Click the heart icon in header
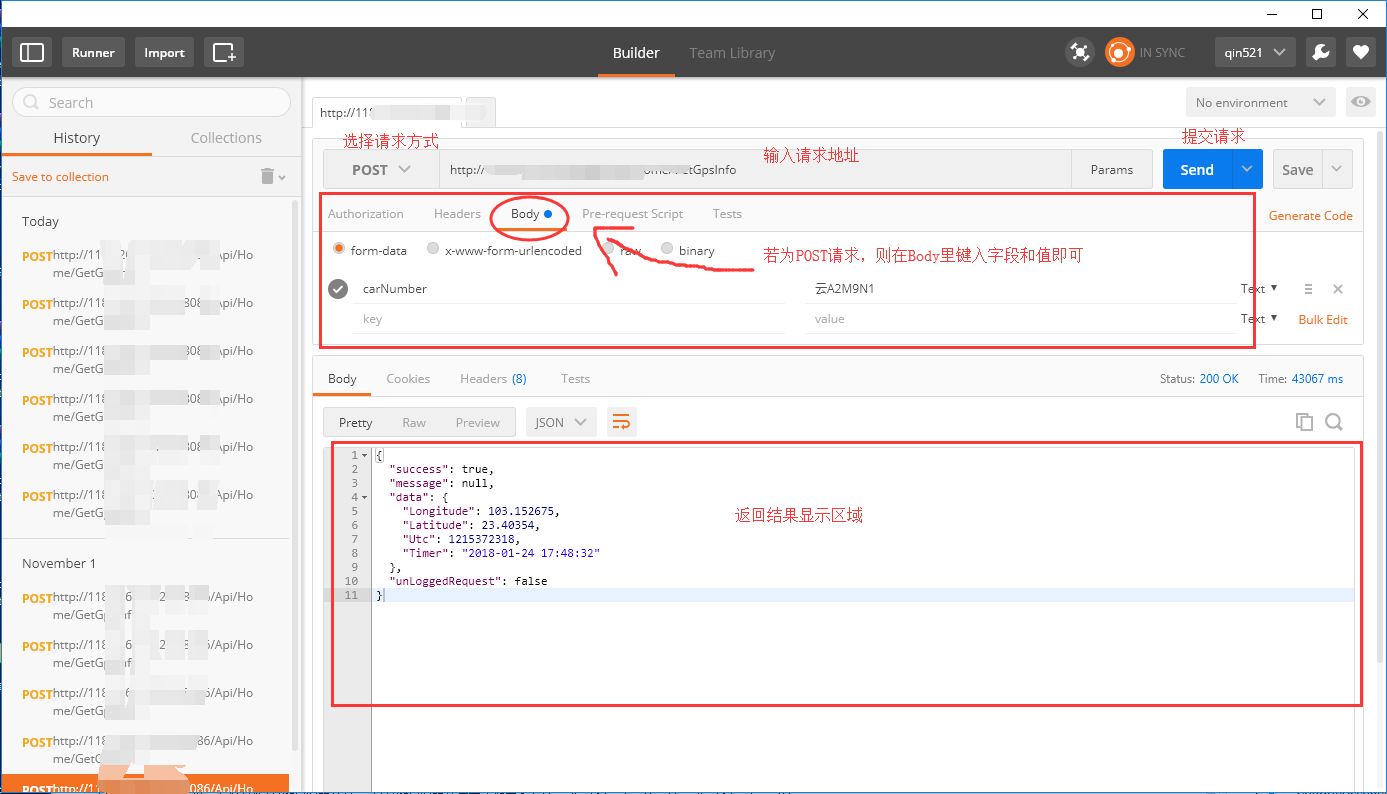Screen dimensions: 1387x794 [x=1360, y=53]
